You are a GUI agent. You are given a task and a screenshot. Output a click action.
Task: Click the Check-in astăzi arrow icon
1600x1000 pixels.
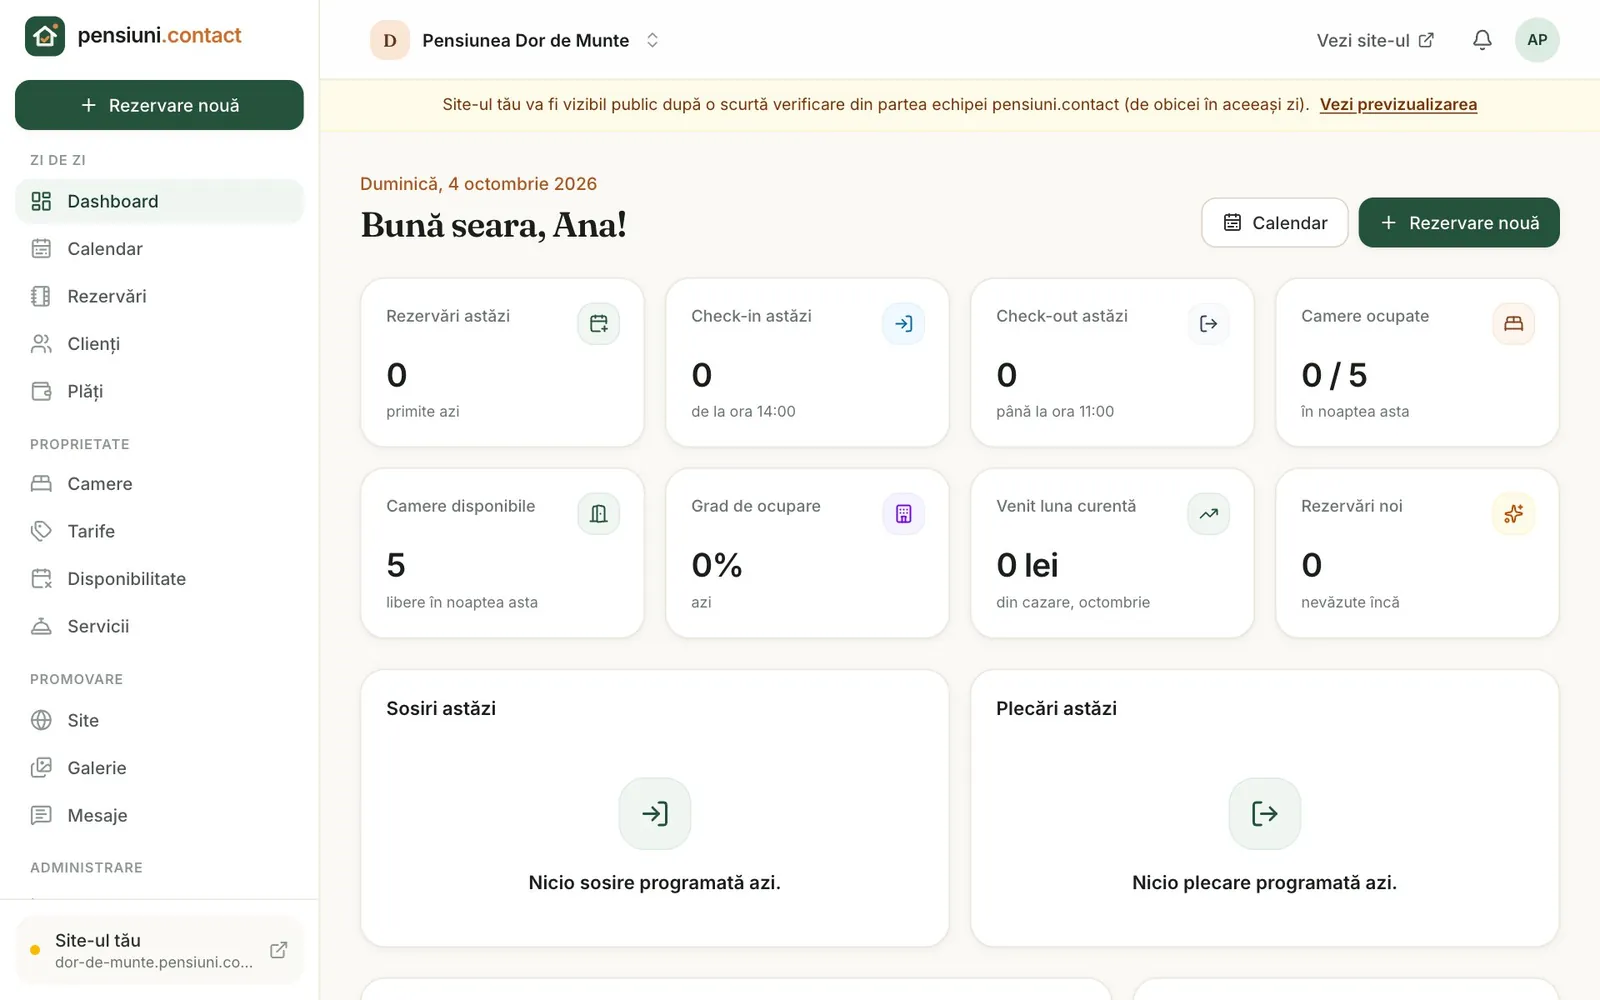point(903,323)
